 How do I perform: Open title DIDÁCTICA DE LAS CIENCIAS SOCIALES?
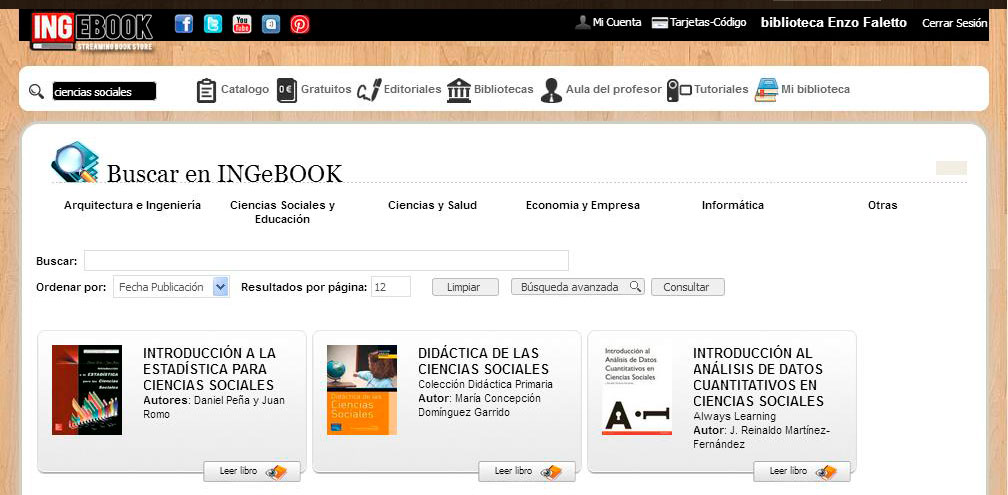click(x=483, y=361)
